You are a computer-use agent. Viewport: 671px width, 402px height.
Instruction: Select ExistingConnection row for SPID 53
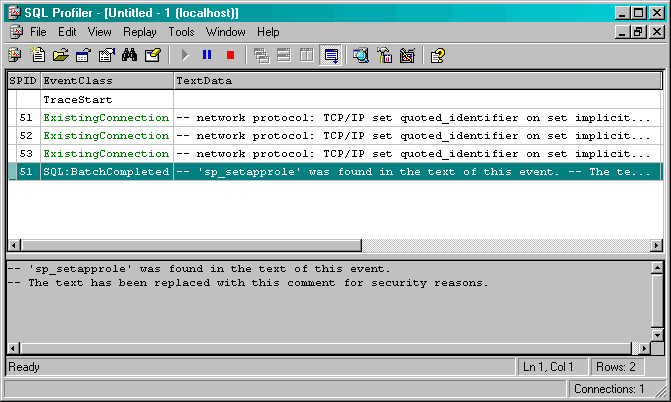tap(335, 153)
